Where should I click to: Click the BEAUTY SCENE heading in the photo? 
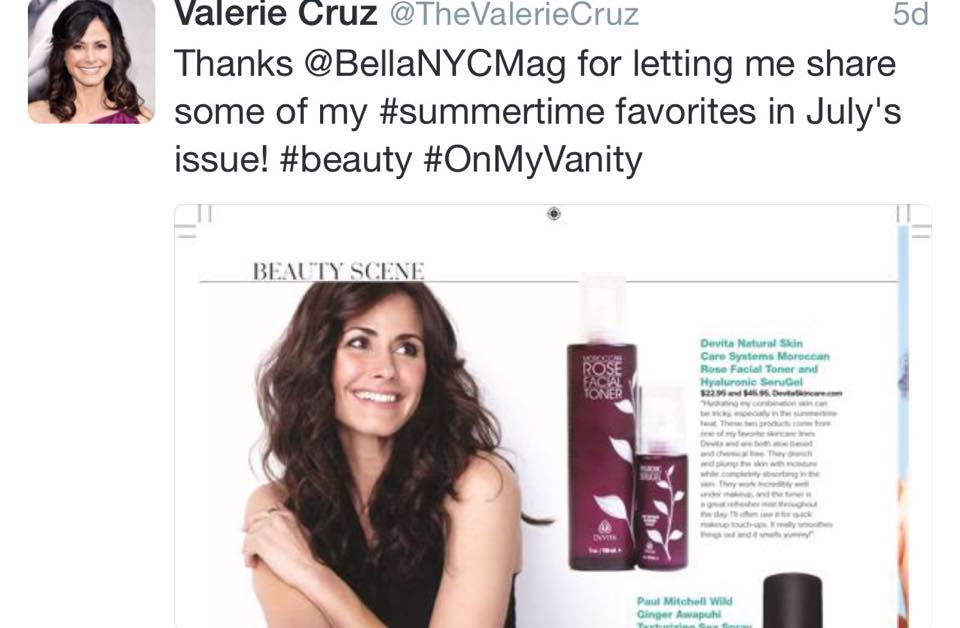pos(339,271)
